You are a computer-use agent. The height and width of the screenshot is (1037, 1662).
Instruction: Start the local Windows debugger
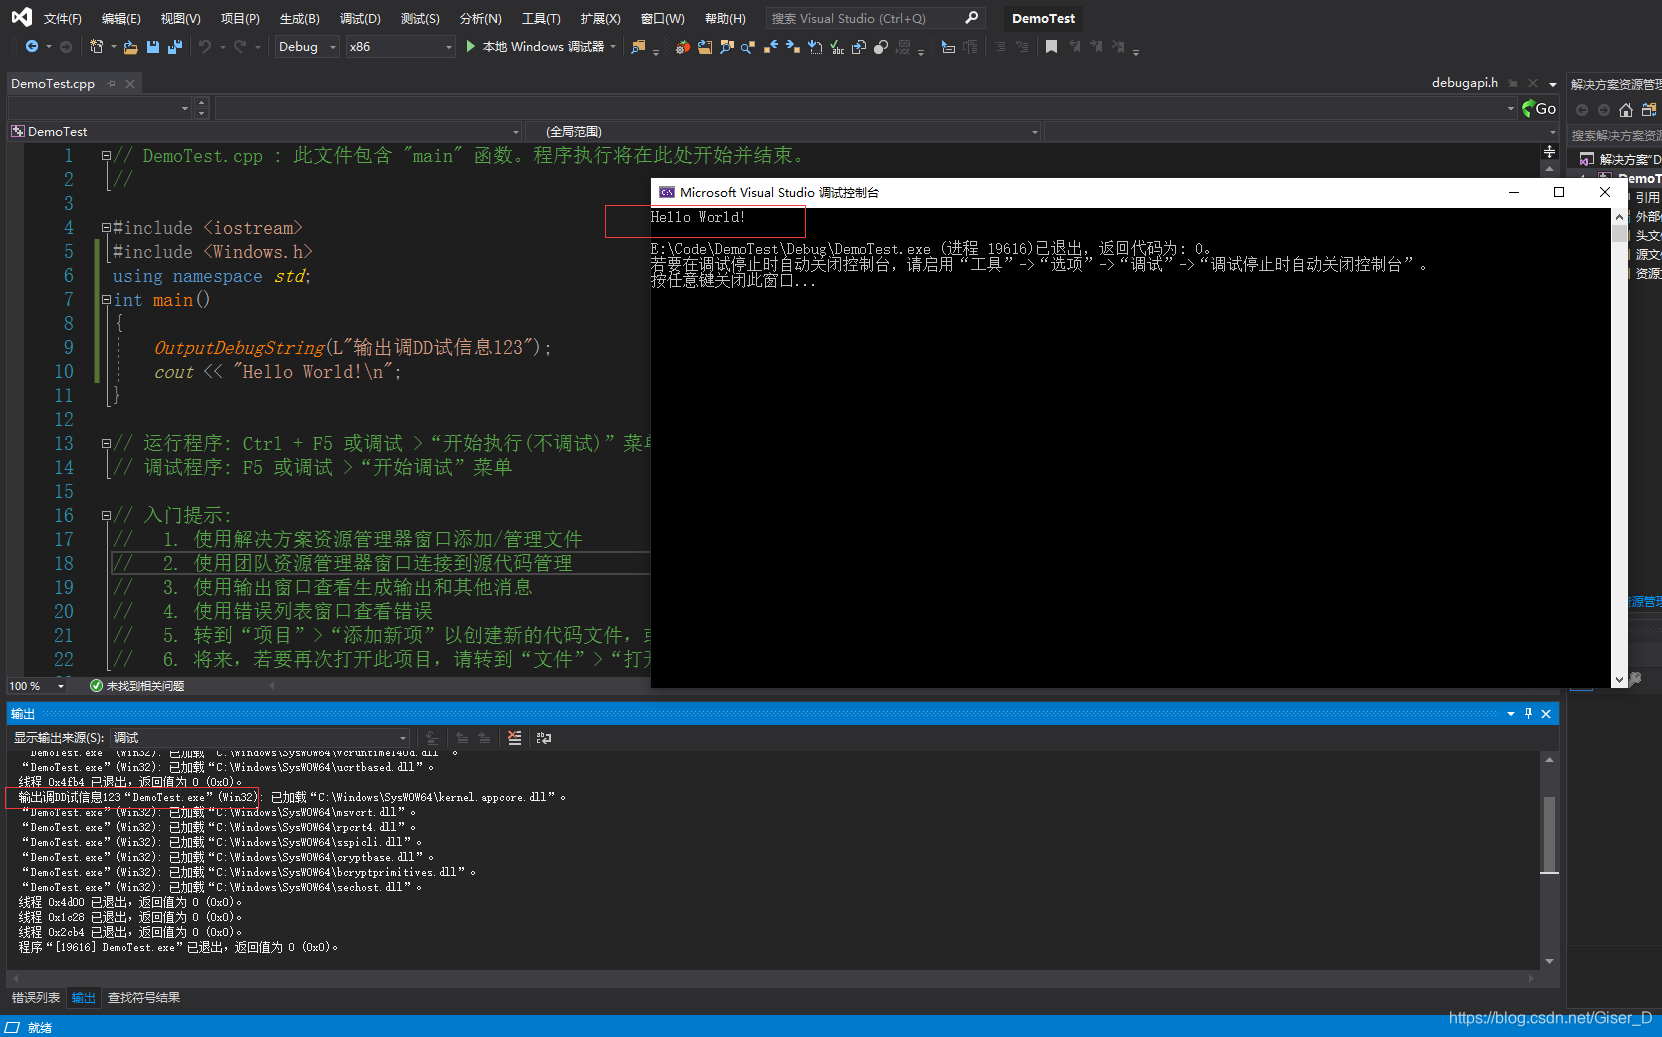pos(535,47)
